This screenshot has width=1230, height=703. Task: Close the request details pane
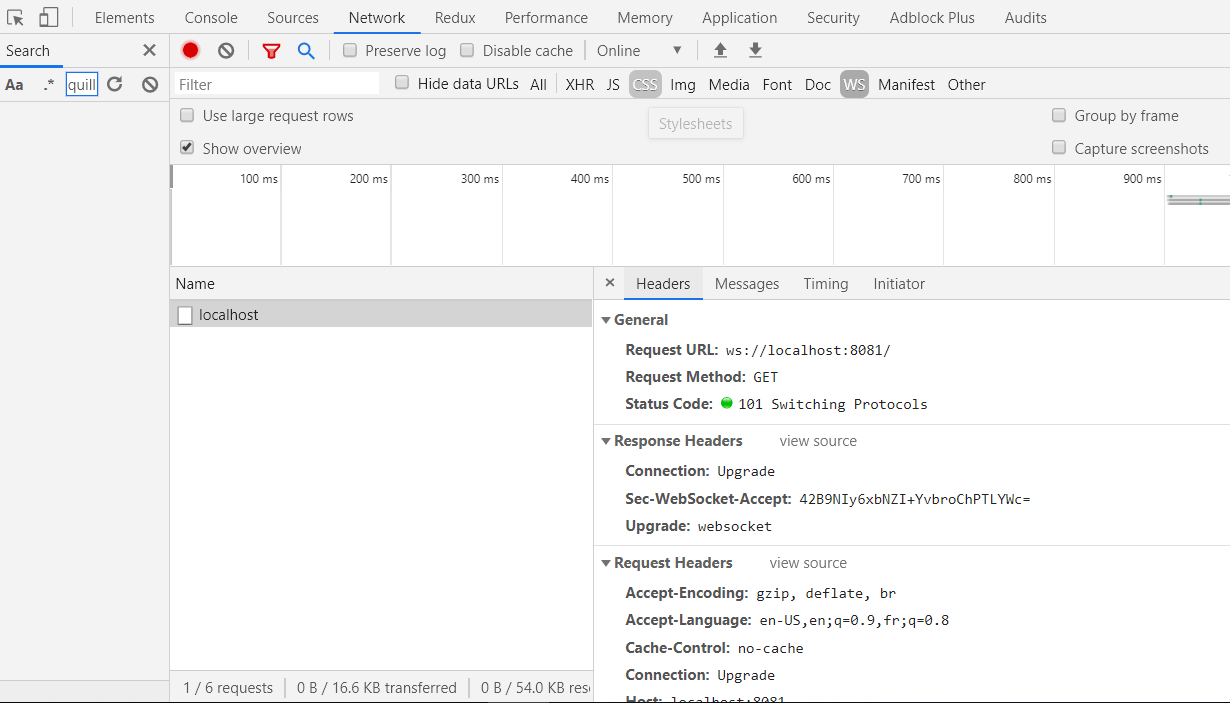tap(610, 283)
